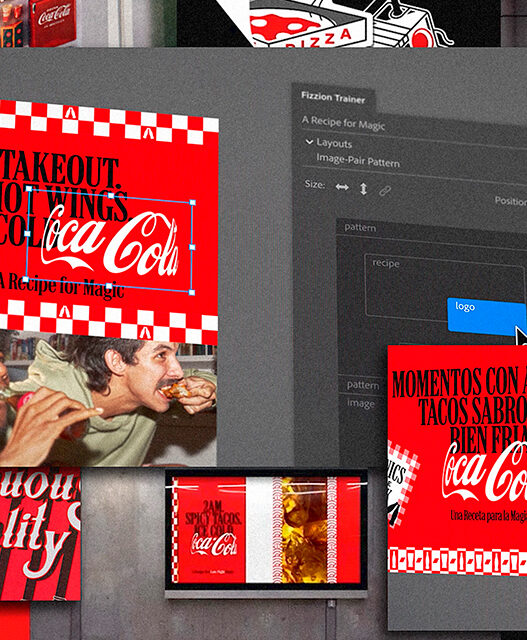Click the 'Layouts' section label

pyautogui.click(x=334, y=143)
